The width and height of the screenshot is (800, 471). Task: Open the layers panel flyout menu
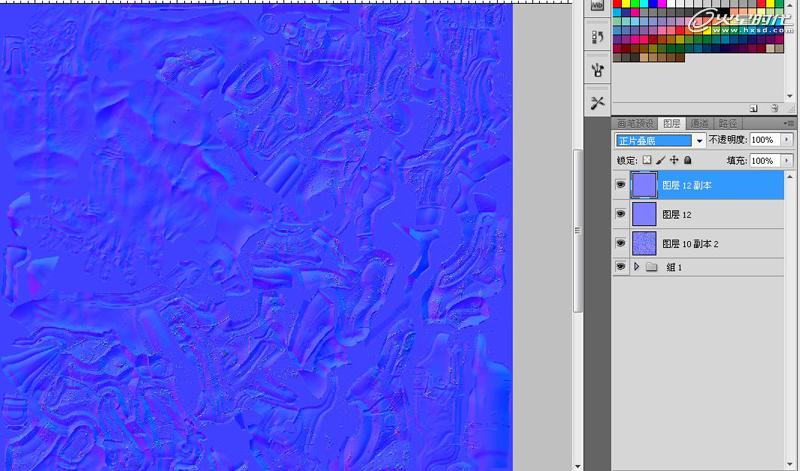(789, 123)
